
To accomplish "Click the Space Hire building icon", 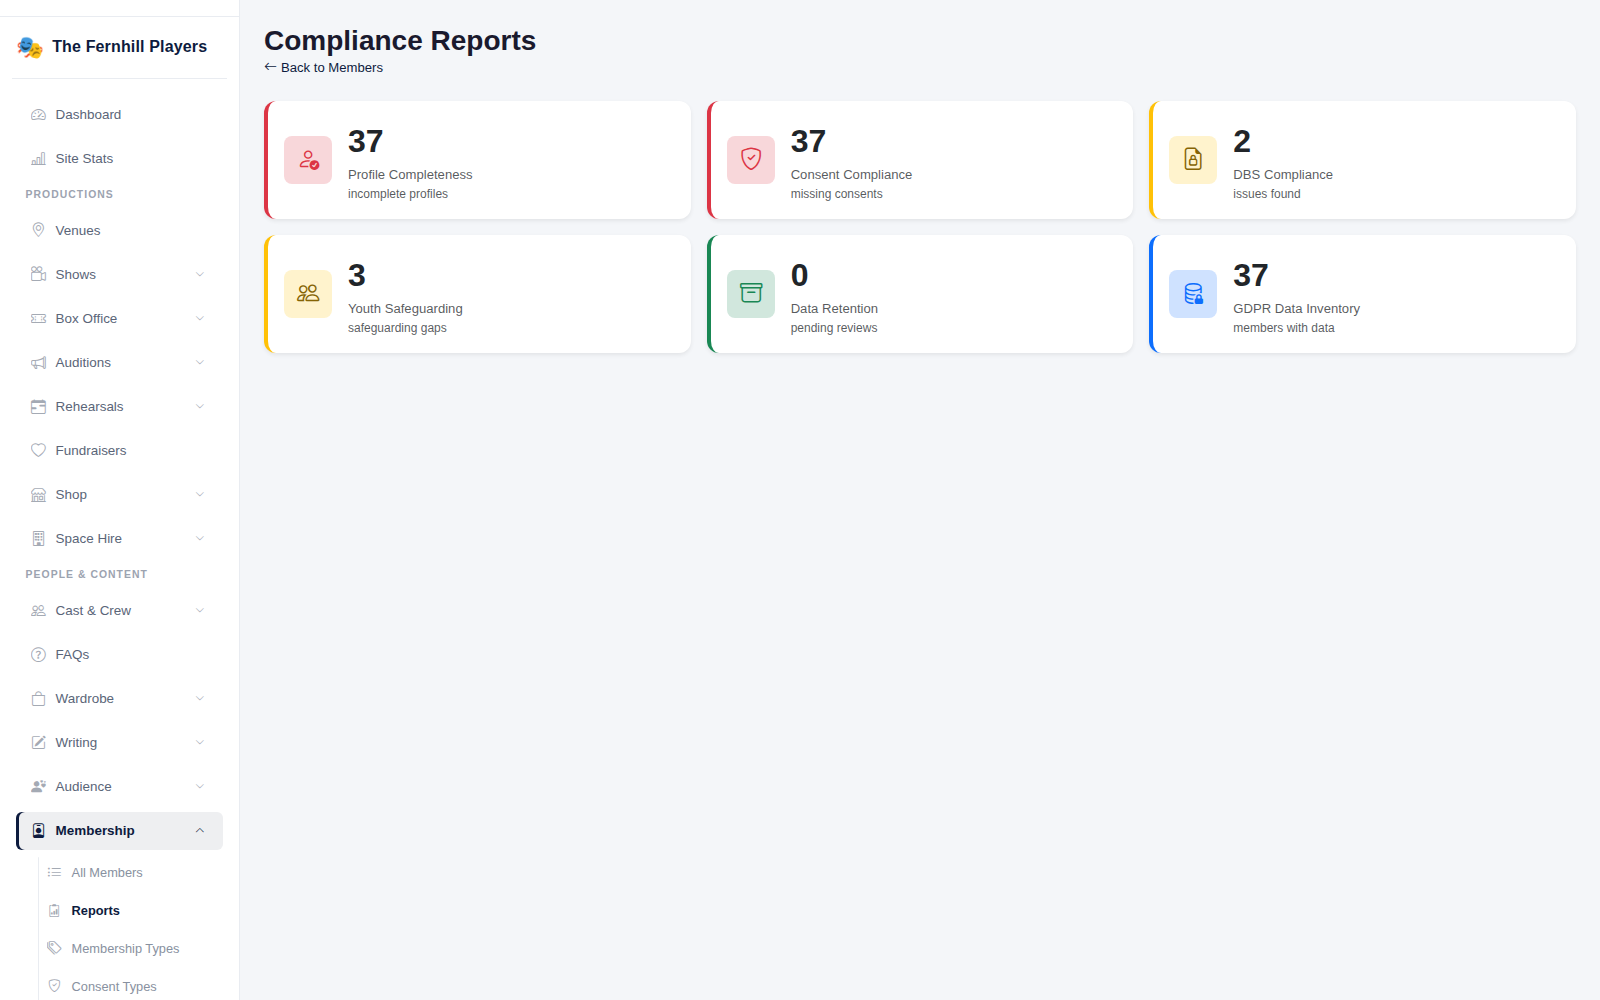I will [39, 539].
